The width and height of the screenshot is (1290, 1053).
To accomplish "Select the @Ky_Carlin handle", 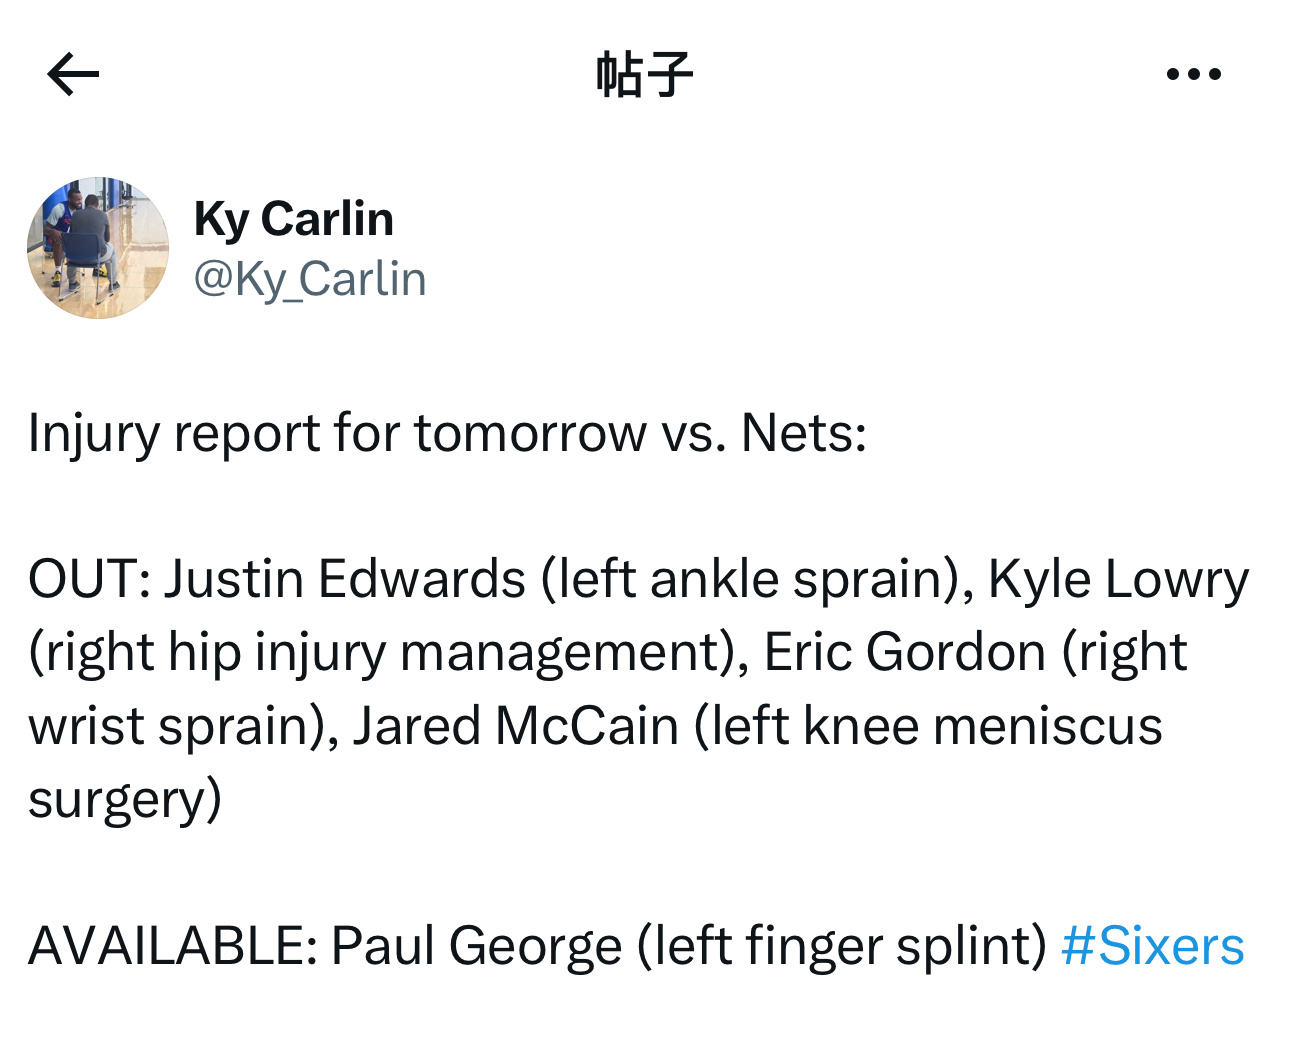I will pyautogui.click(x=310, y=279).
